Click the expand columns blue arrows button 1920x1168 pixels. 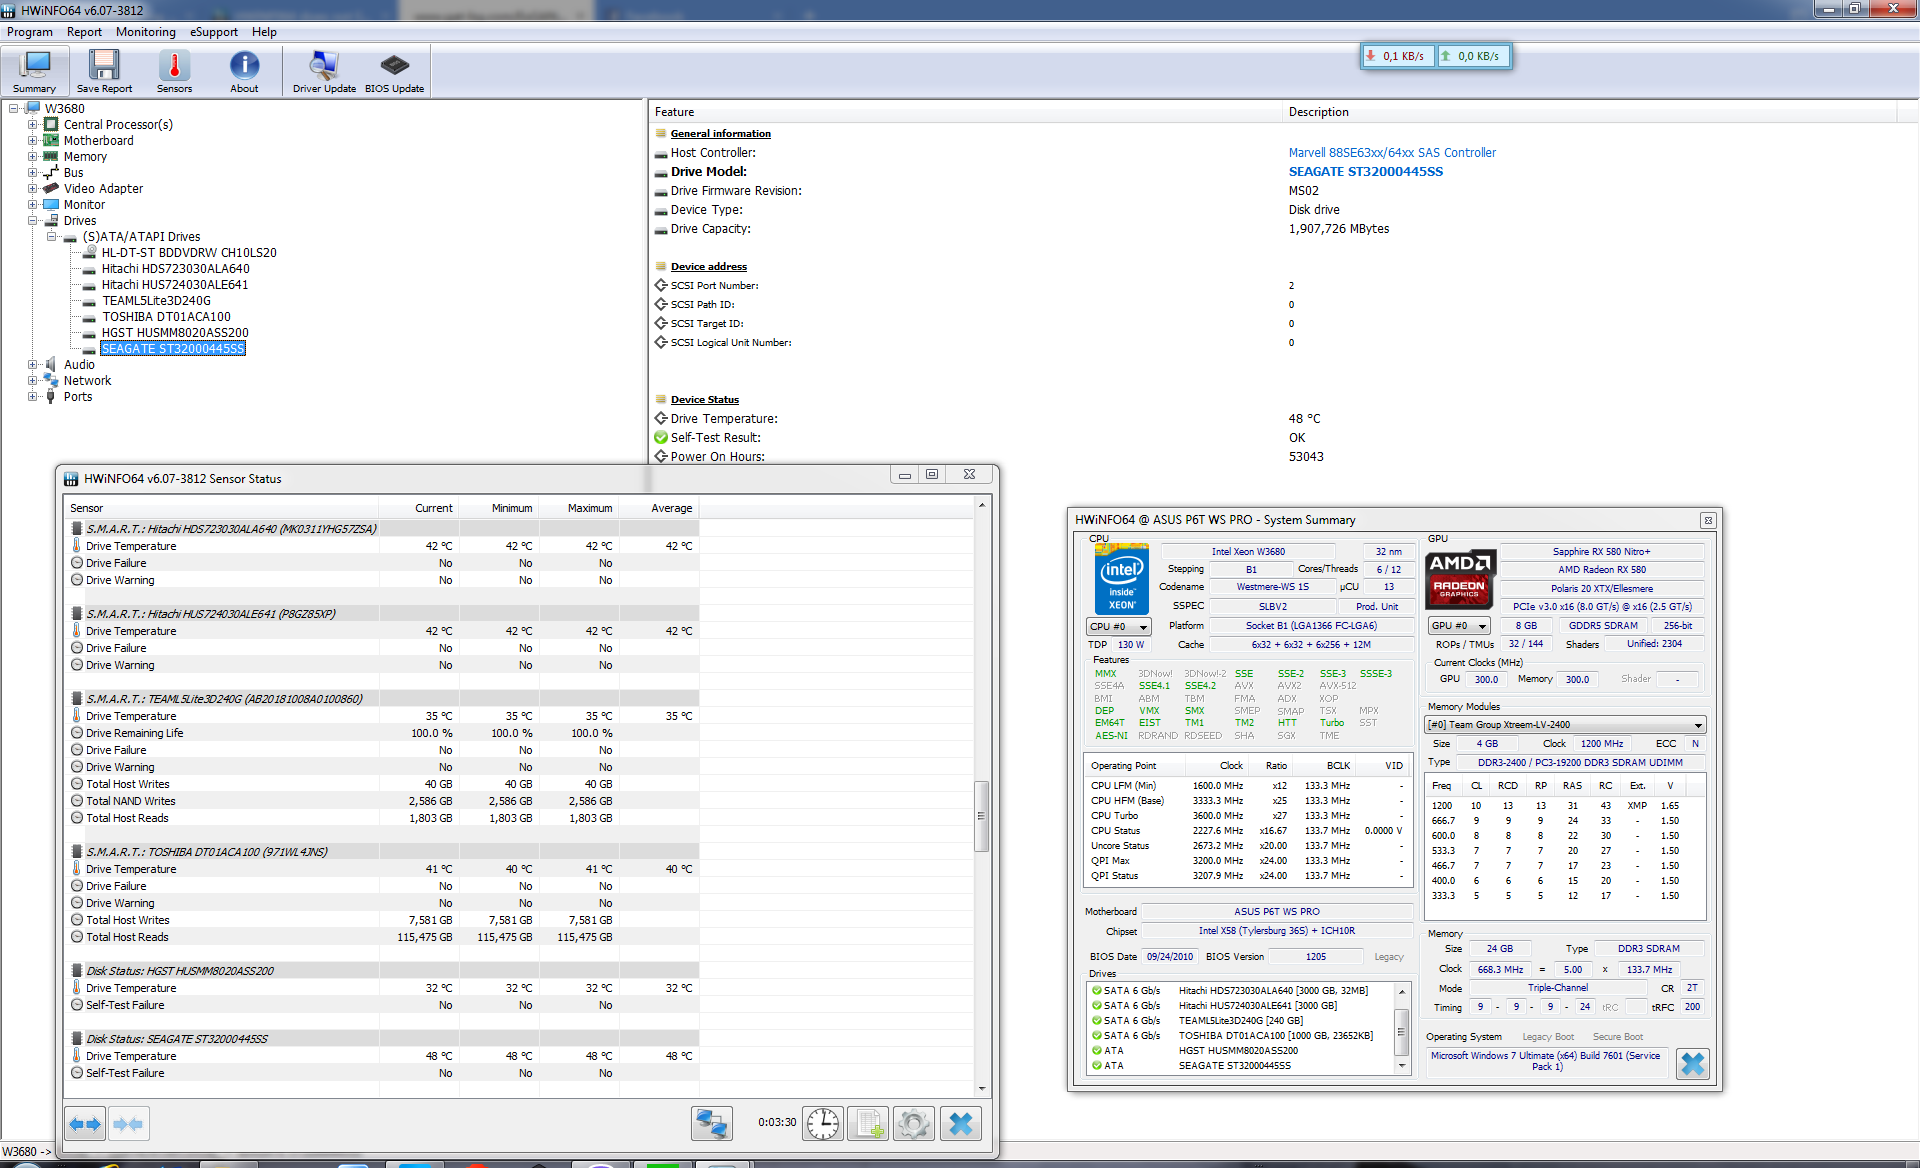coord(85,1124)
